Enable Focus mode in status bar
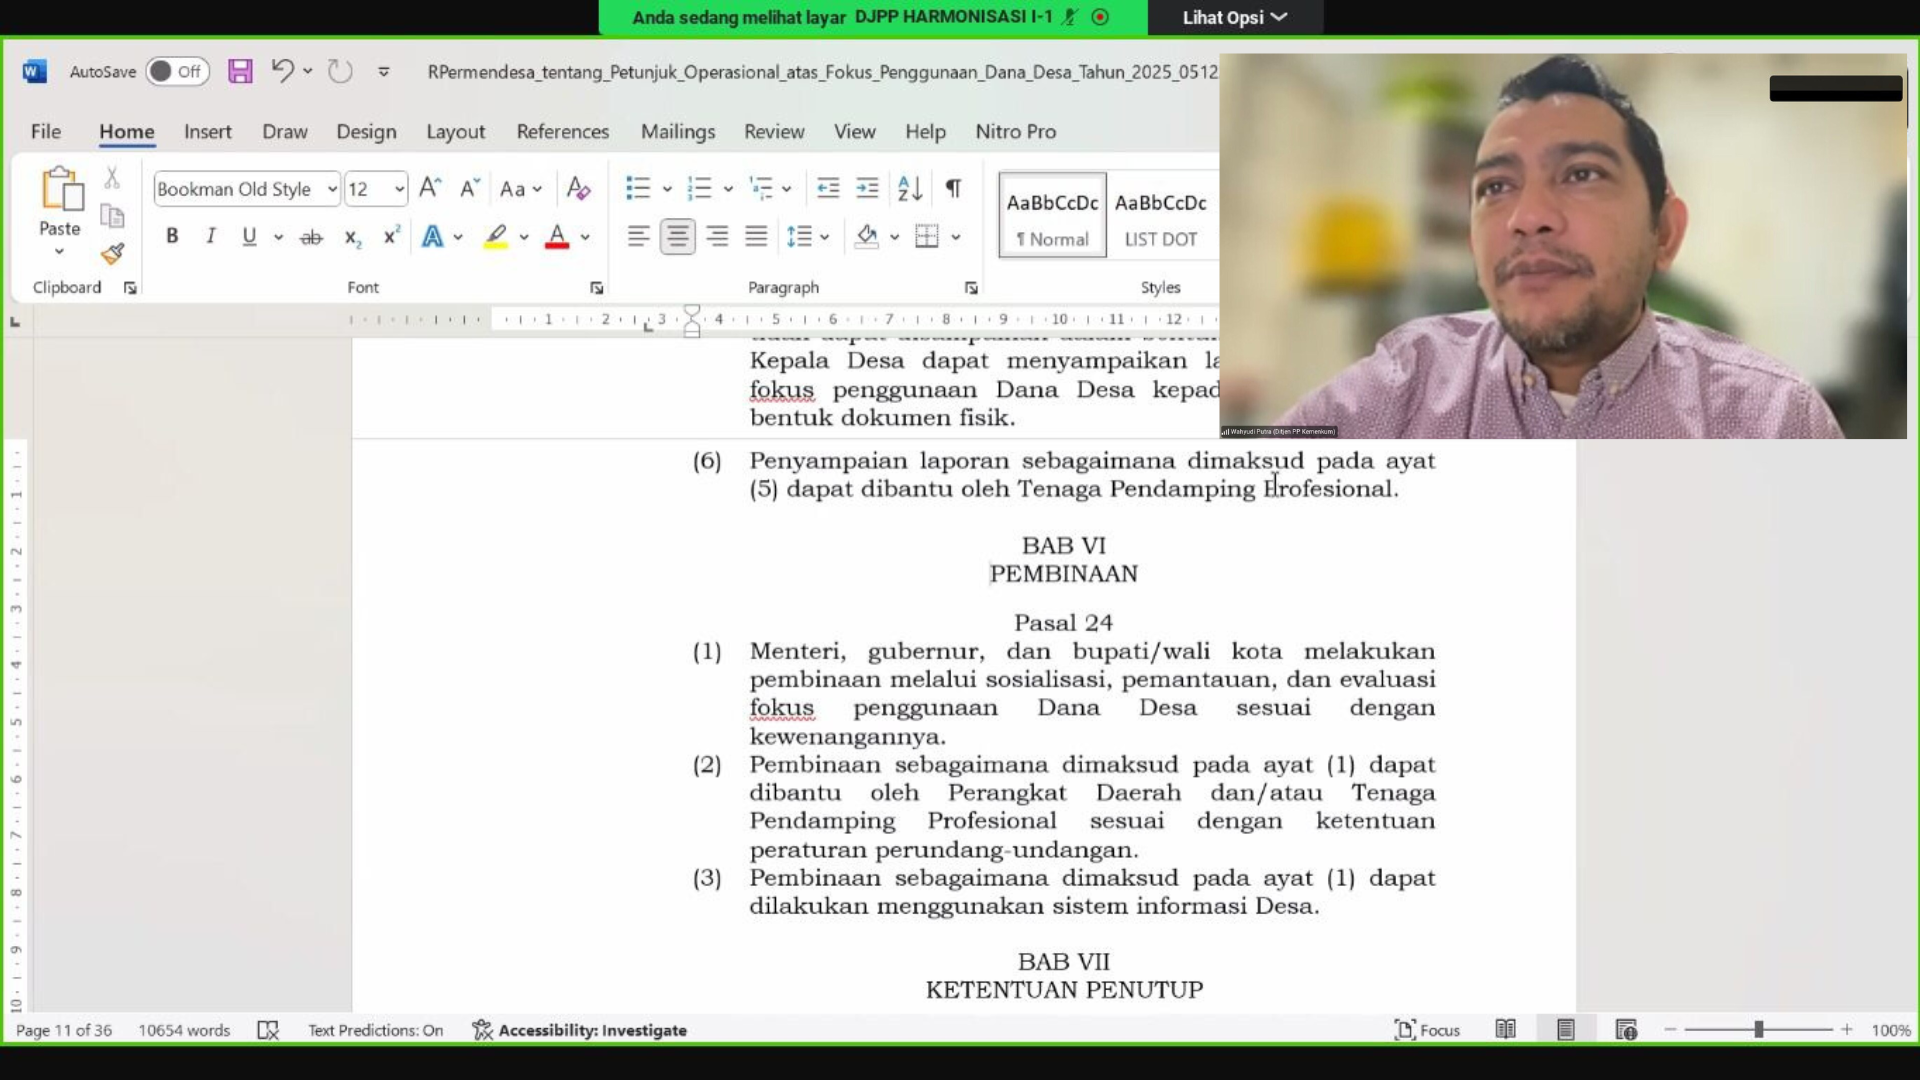This screenshot has height=1080, width=1920. click(x=1427, y=1030)
